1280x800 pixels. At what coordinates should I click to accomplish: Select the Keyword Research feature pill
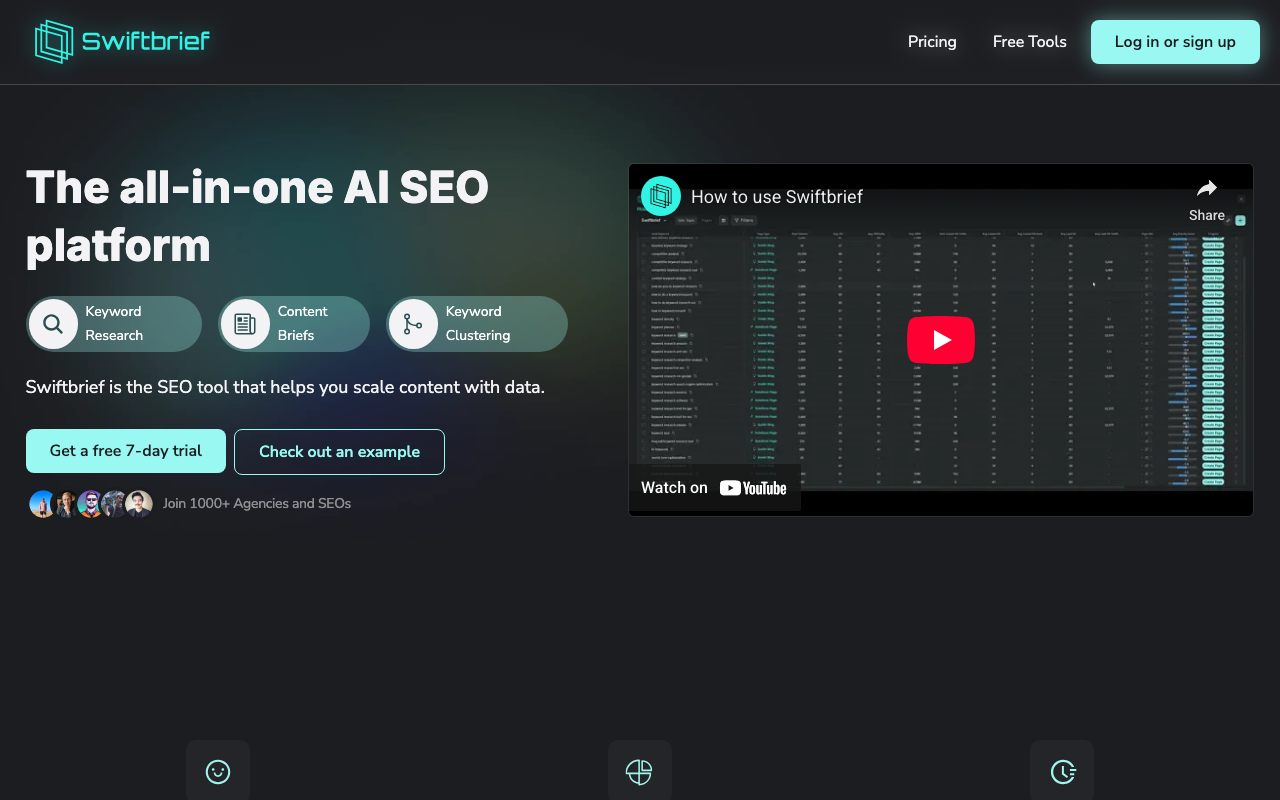pyautogui.click(x=114, y=324)
